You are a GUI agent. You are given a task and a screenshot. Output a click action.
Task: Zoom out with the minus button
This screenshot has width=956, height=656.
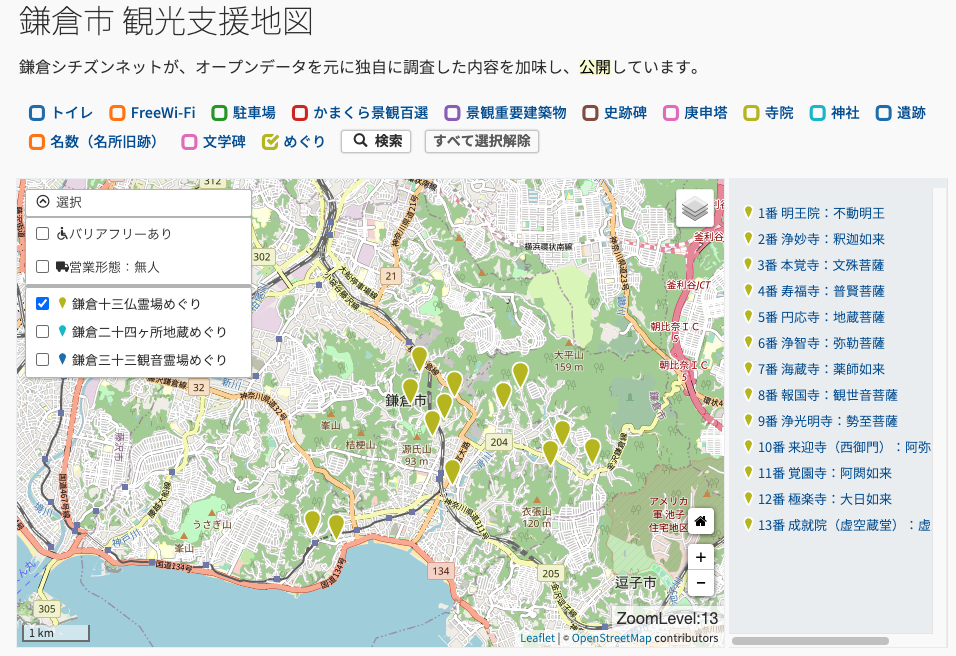(x=701, y=582)
